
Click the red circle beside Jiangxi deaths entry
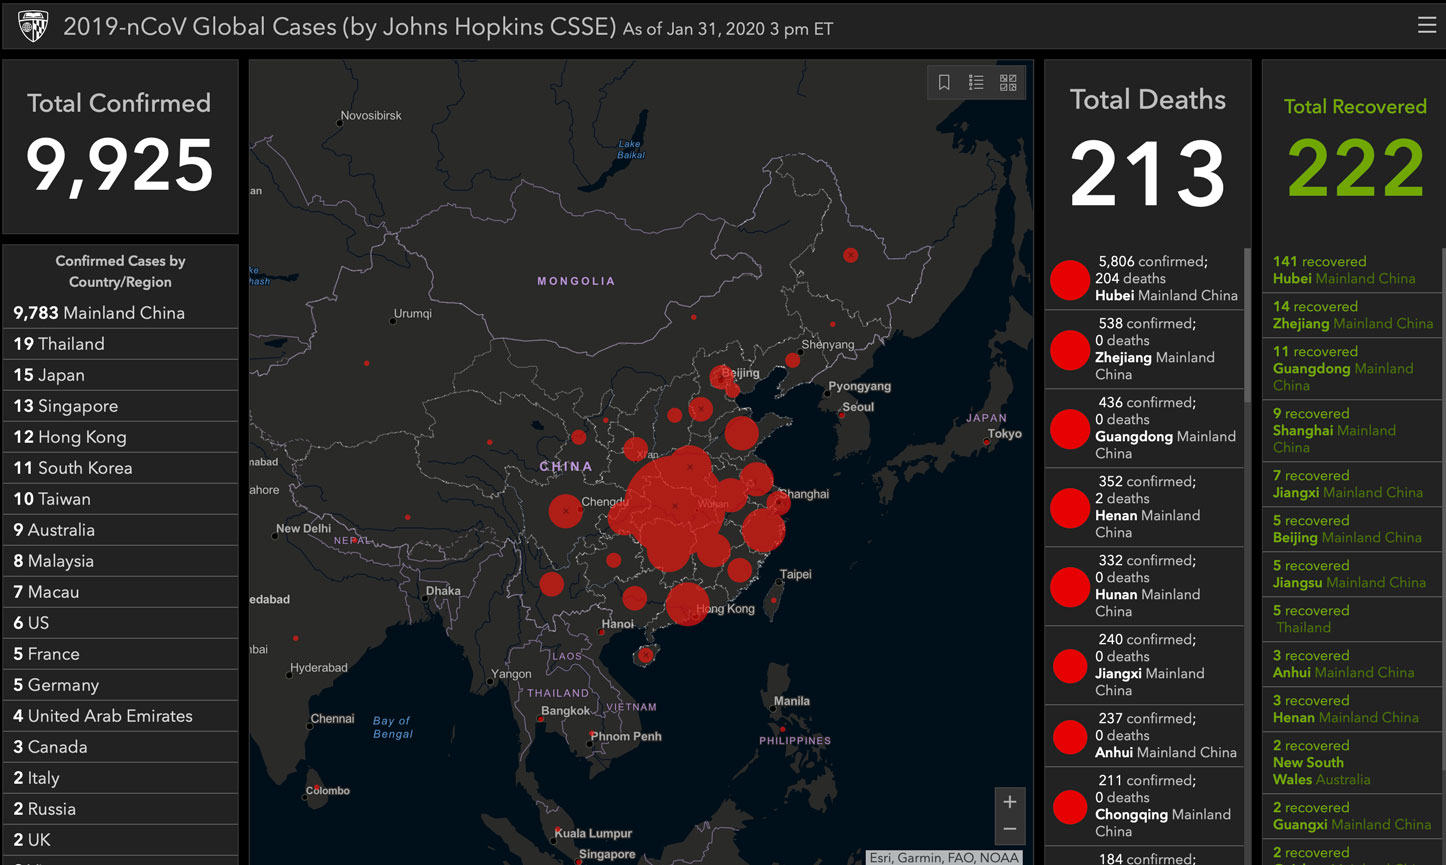point(1070,666)
